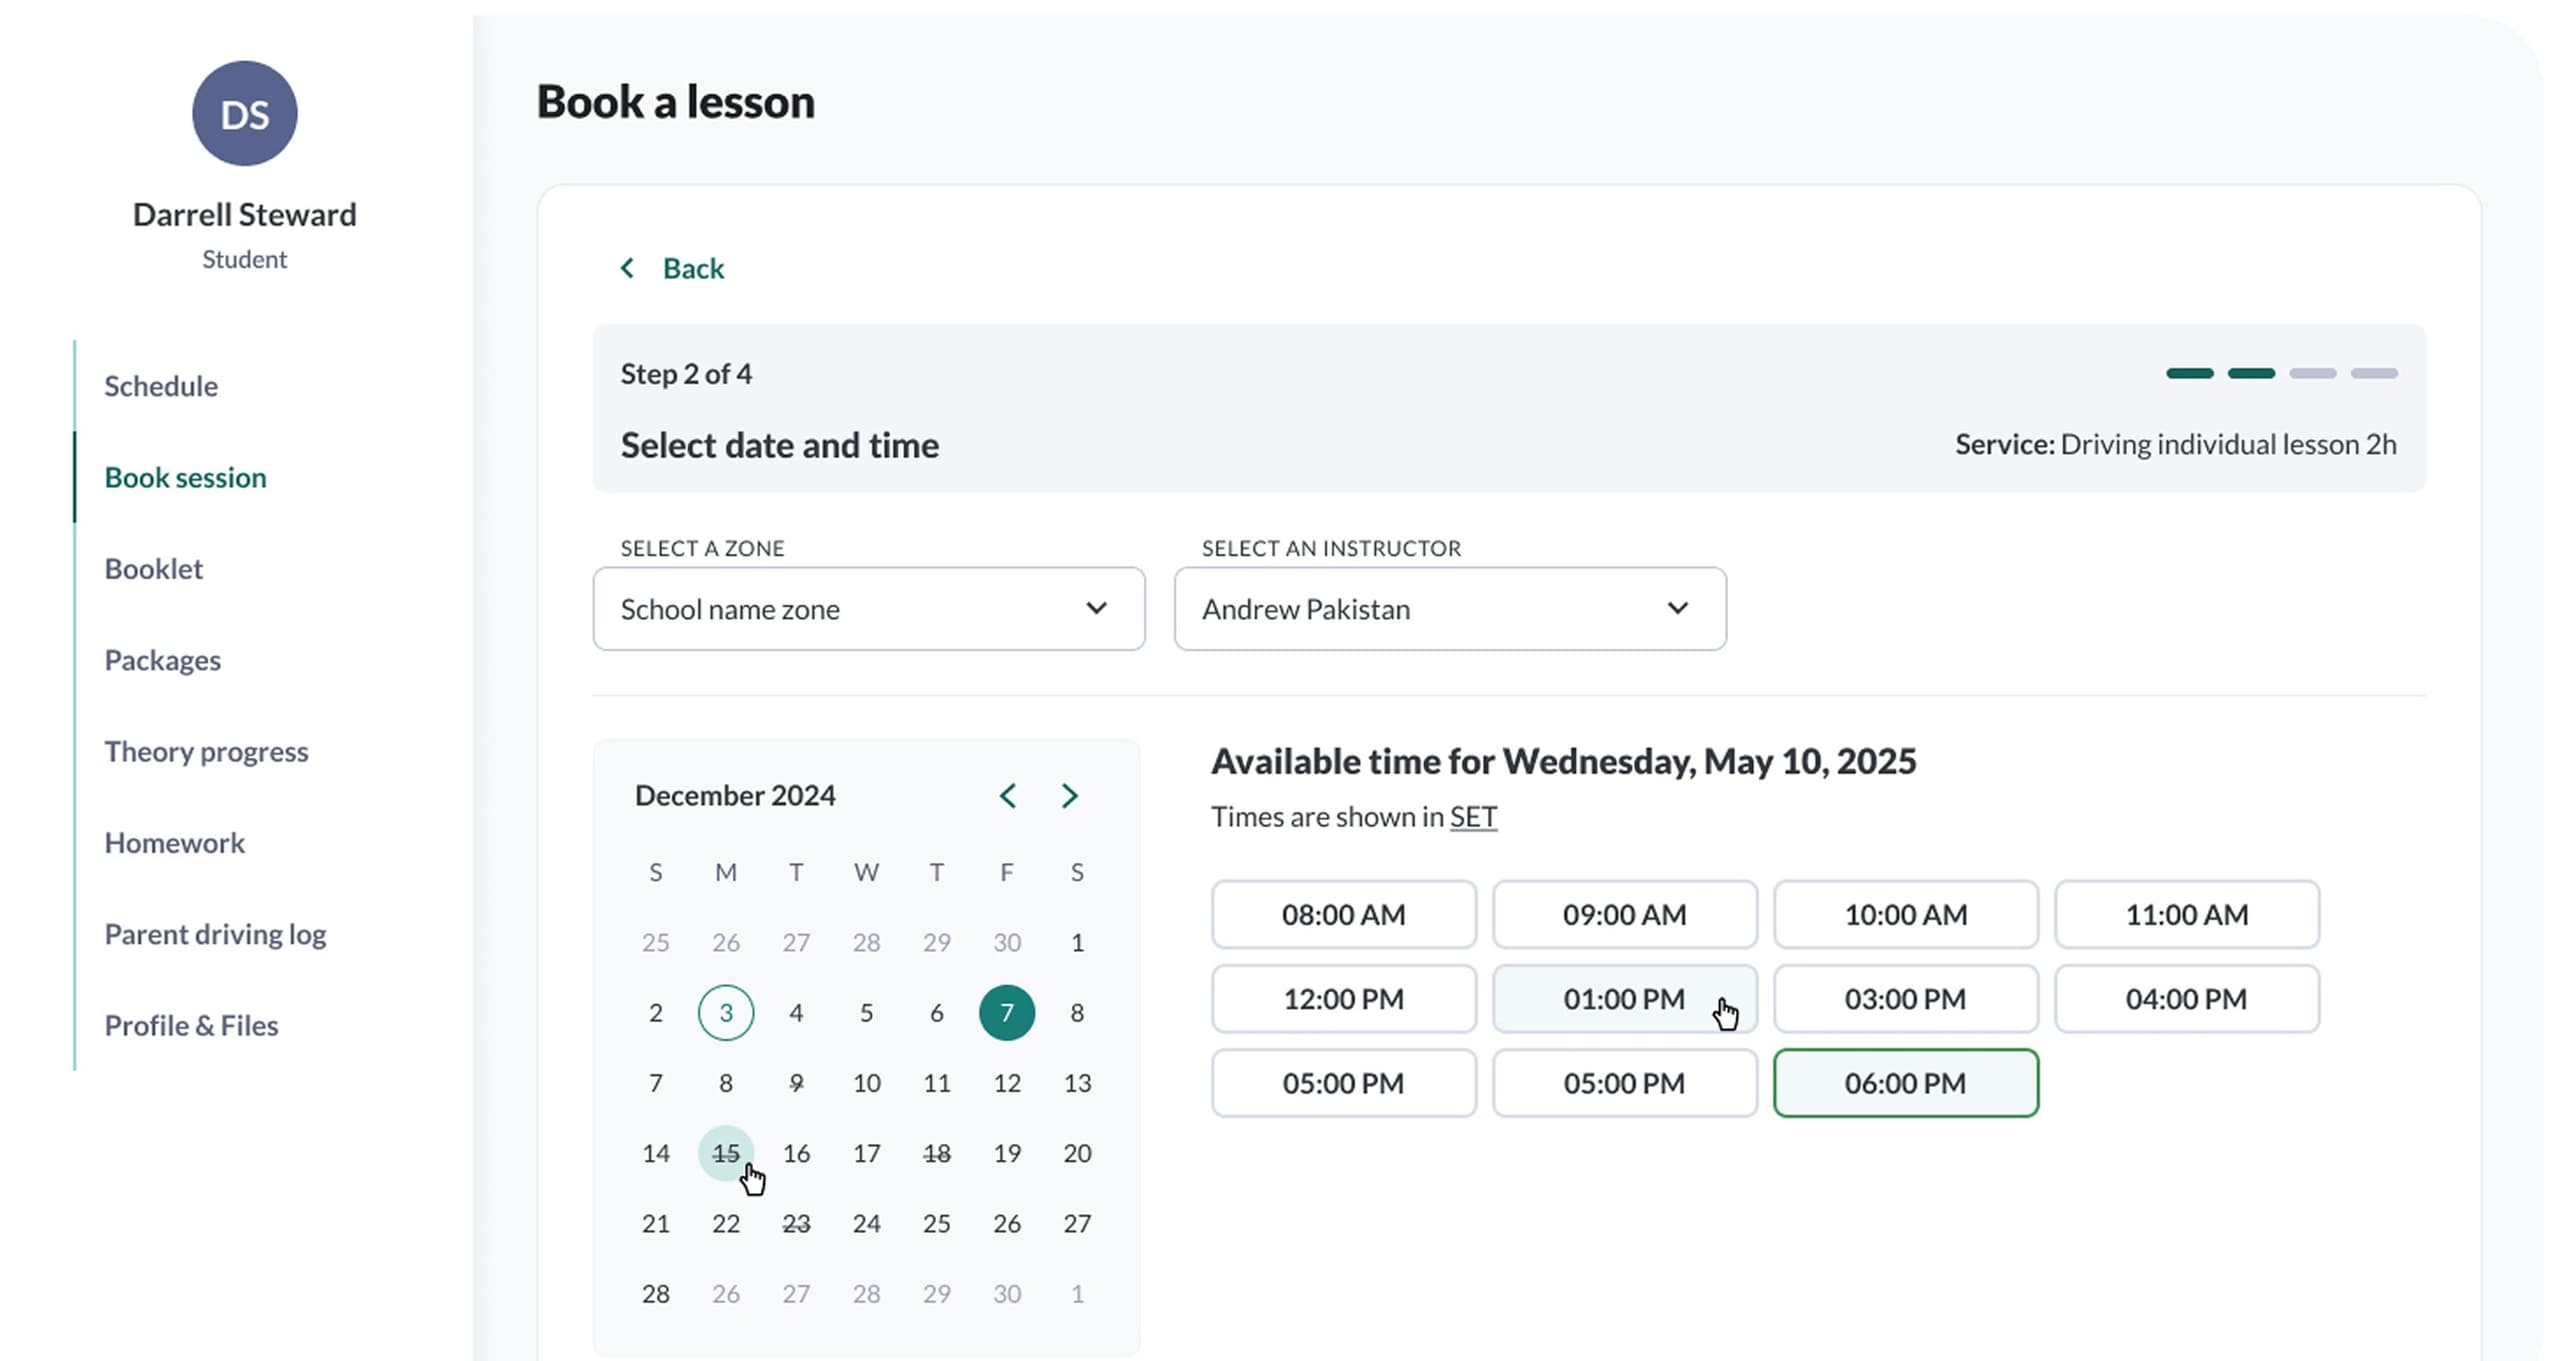Select December 7 on the calendar
Screen dimensions: 2560x1361
click(x=1006, y=1012)
